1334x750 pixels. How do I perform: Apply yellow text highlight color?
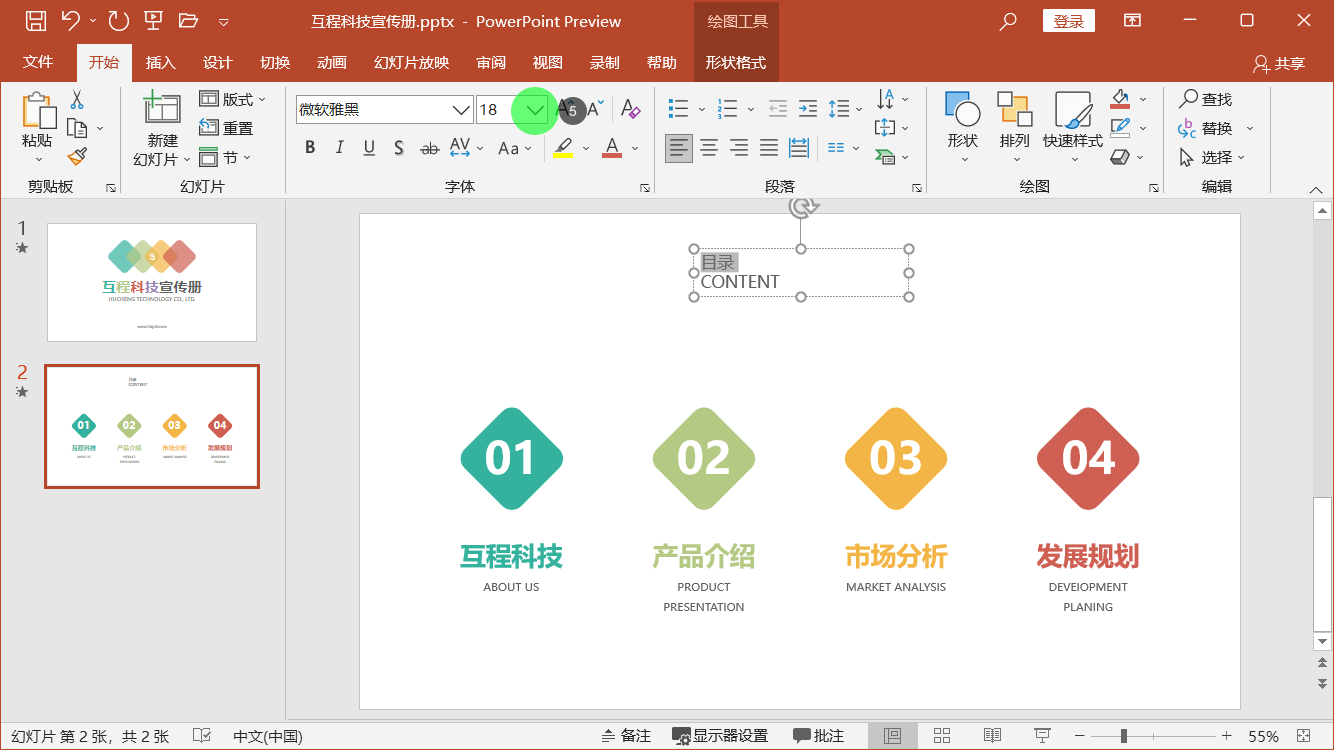pos(563,148)
